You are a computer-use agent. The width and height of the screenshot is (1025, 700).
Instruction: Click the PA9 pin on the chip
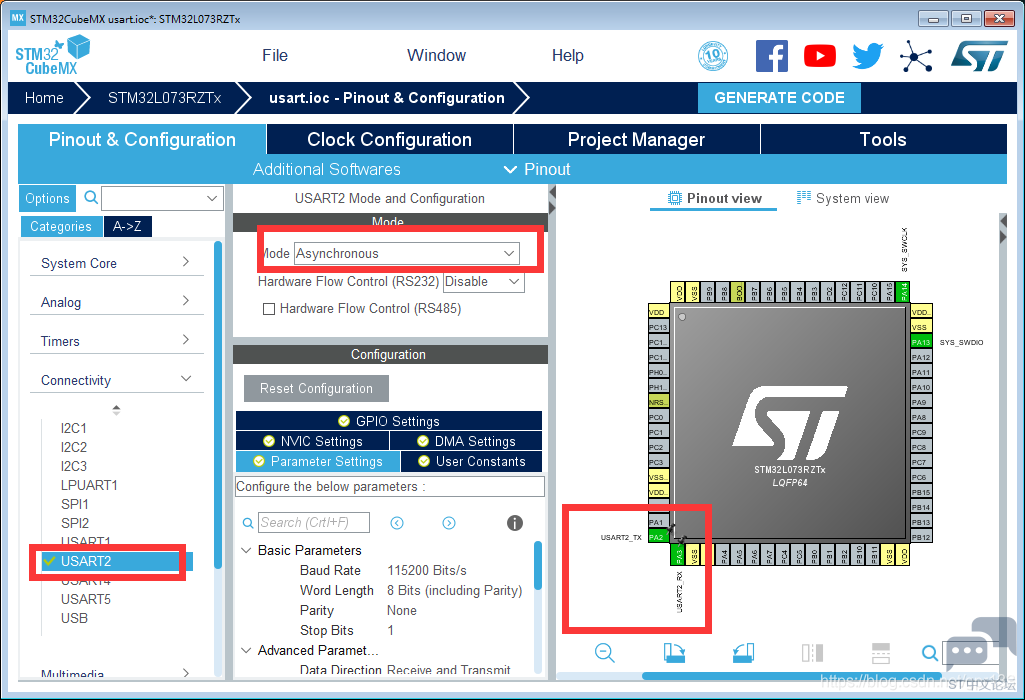click(x=921, y=402)
